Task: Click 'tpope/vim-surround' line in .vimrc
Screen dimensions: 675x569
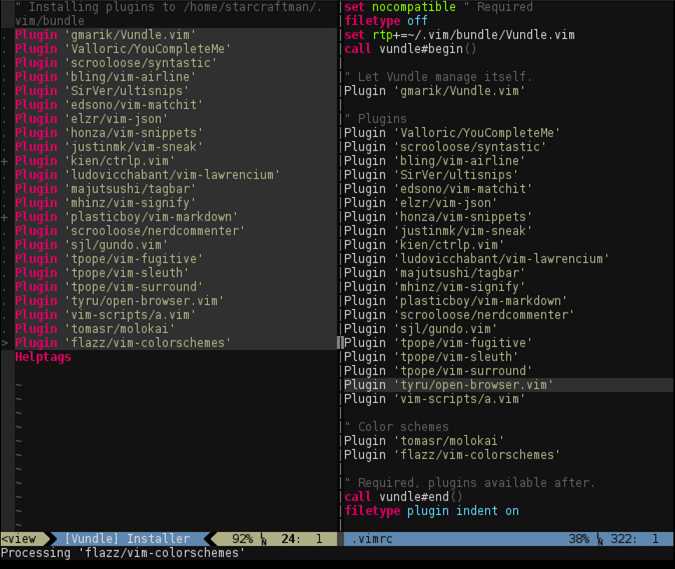Action: pos(438,371)
